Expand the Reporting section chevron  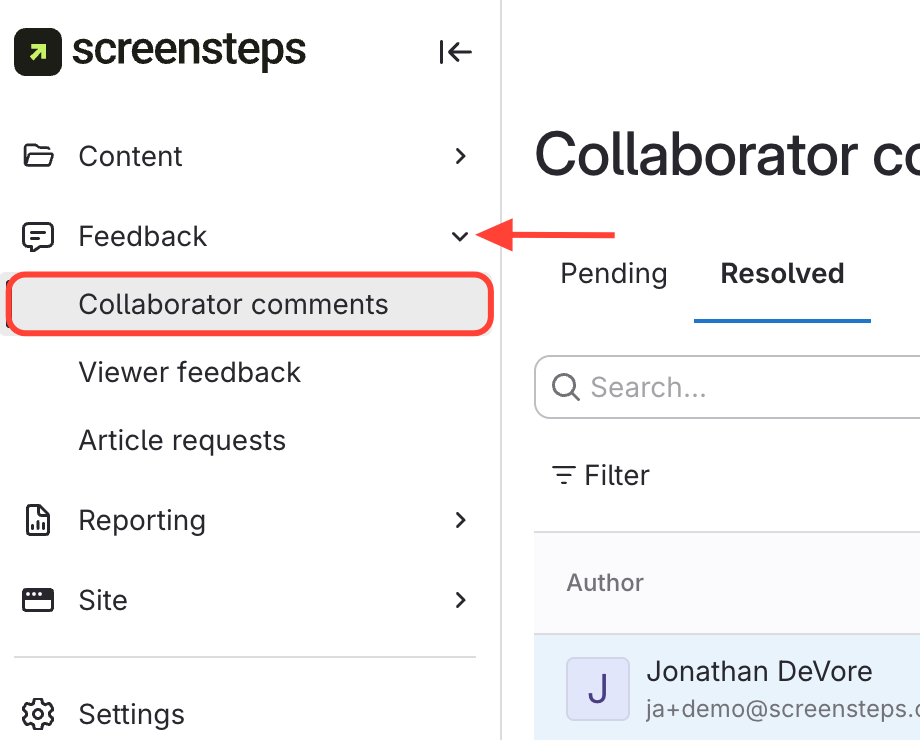pos(460,520)
